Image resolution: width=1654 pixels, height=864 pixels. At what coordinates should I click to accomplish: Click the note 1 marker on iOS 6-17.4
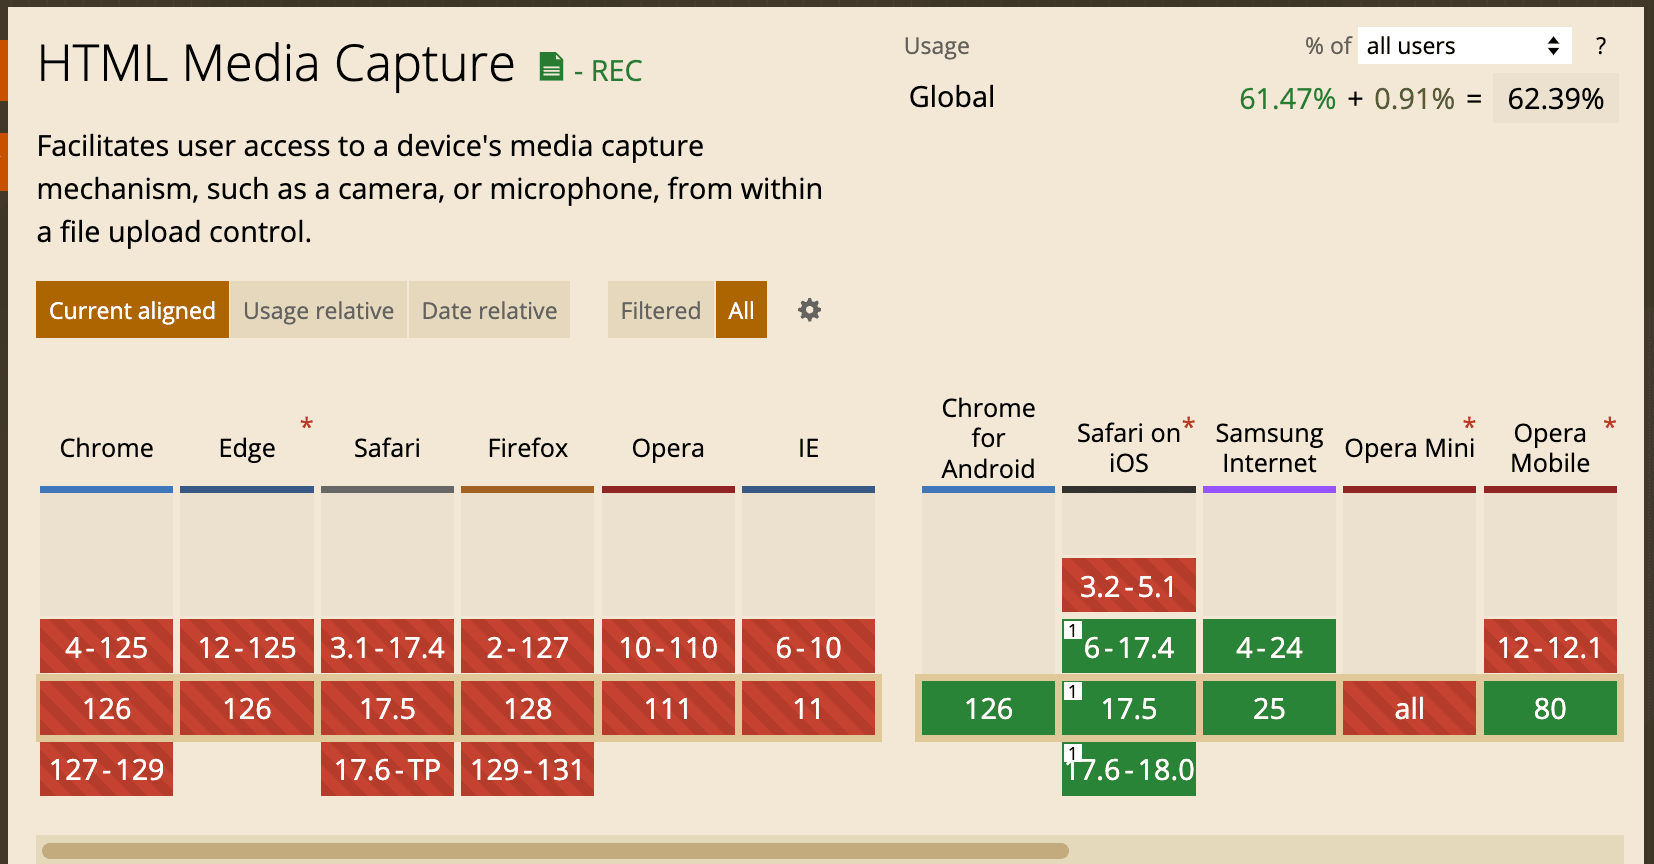[x=1072, y=630]
